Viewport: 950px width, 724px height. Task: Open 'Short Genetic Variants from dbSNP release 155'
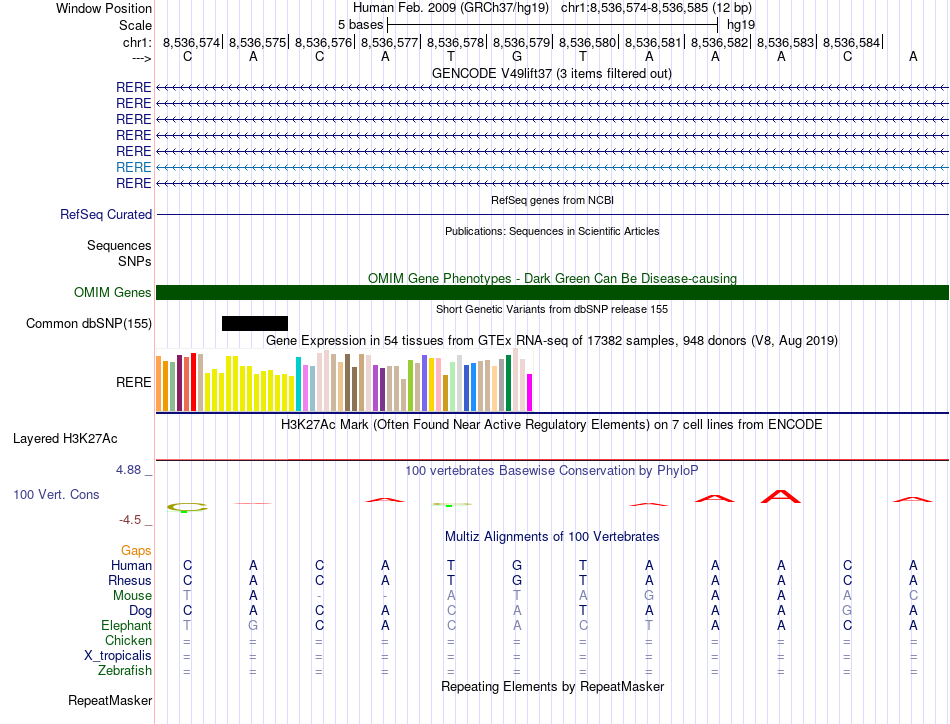[552, 309]
